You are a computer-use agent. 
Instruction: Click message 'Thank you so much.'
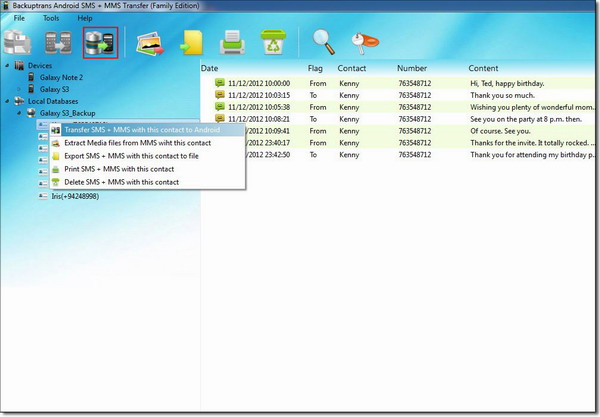pyautogui.click(x=502, y=95)
